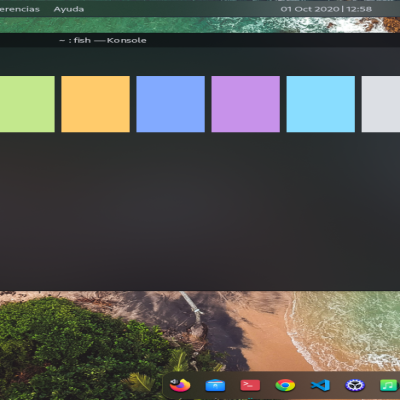This screenshot has width=400, height=400.
Task: Launch Firefox from the dock
Action: [x=180, y=386]
